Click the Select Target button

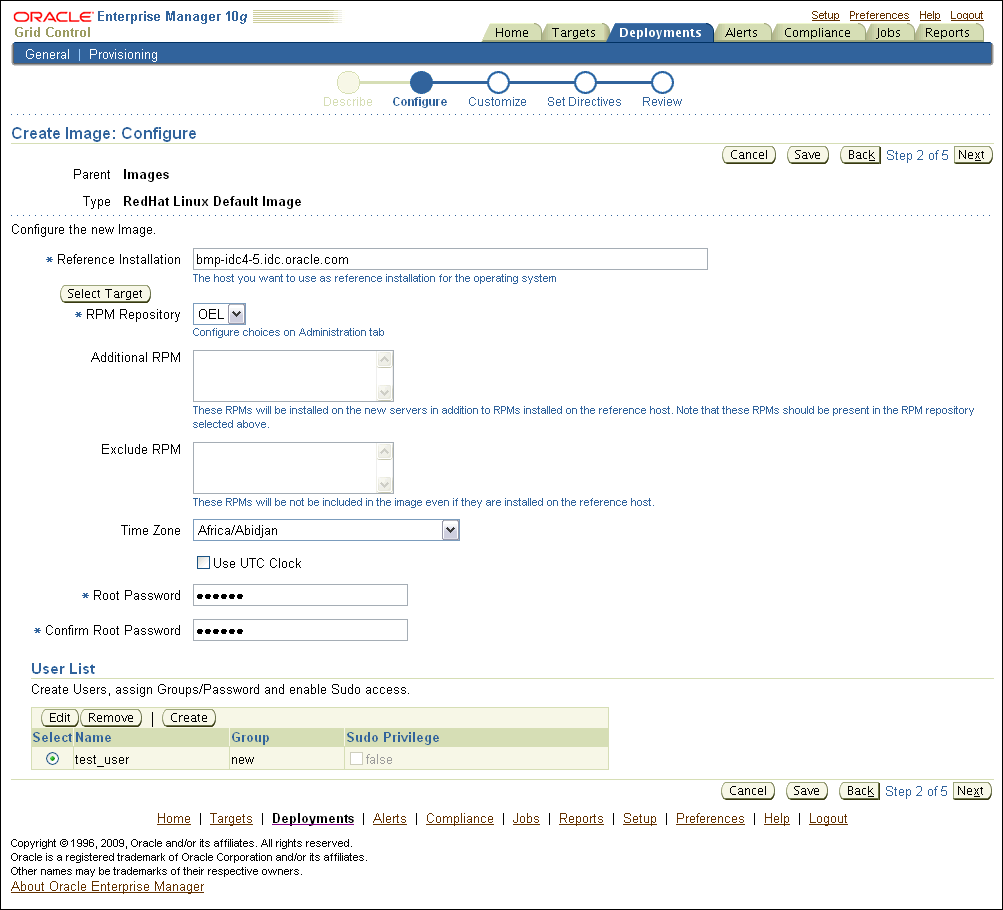coord(105,293)
